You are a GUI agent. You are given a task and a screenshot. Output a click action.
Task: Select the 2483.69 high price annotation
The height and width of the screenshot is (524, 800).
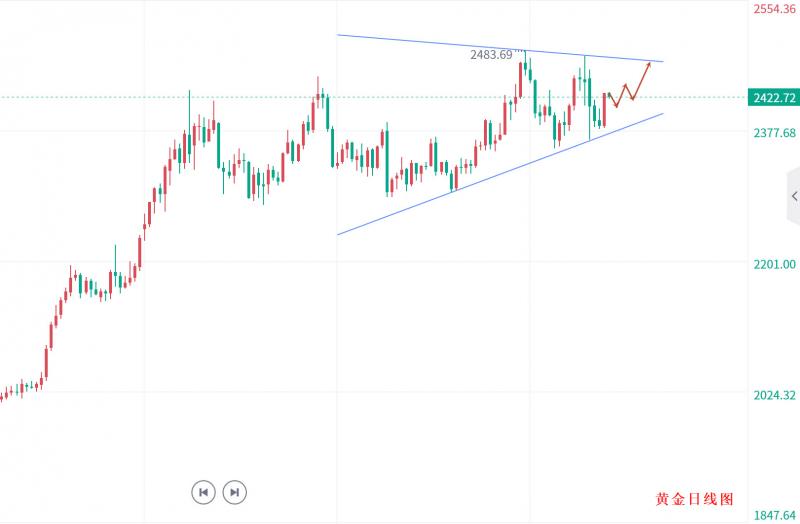point(491,54)
